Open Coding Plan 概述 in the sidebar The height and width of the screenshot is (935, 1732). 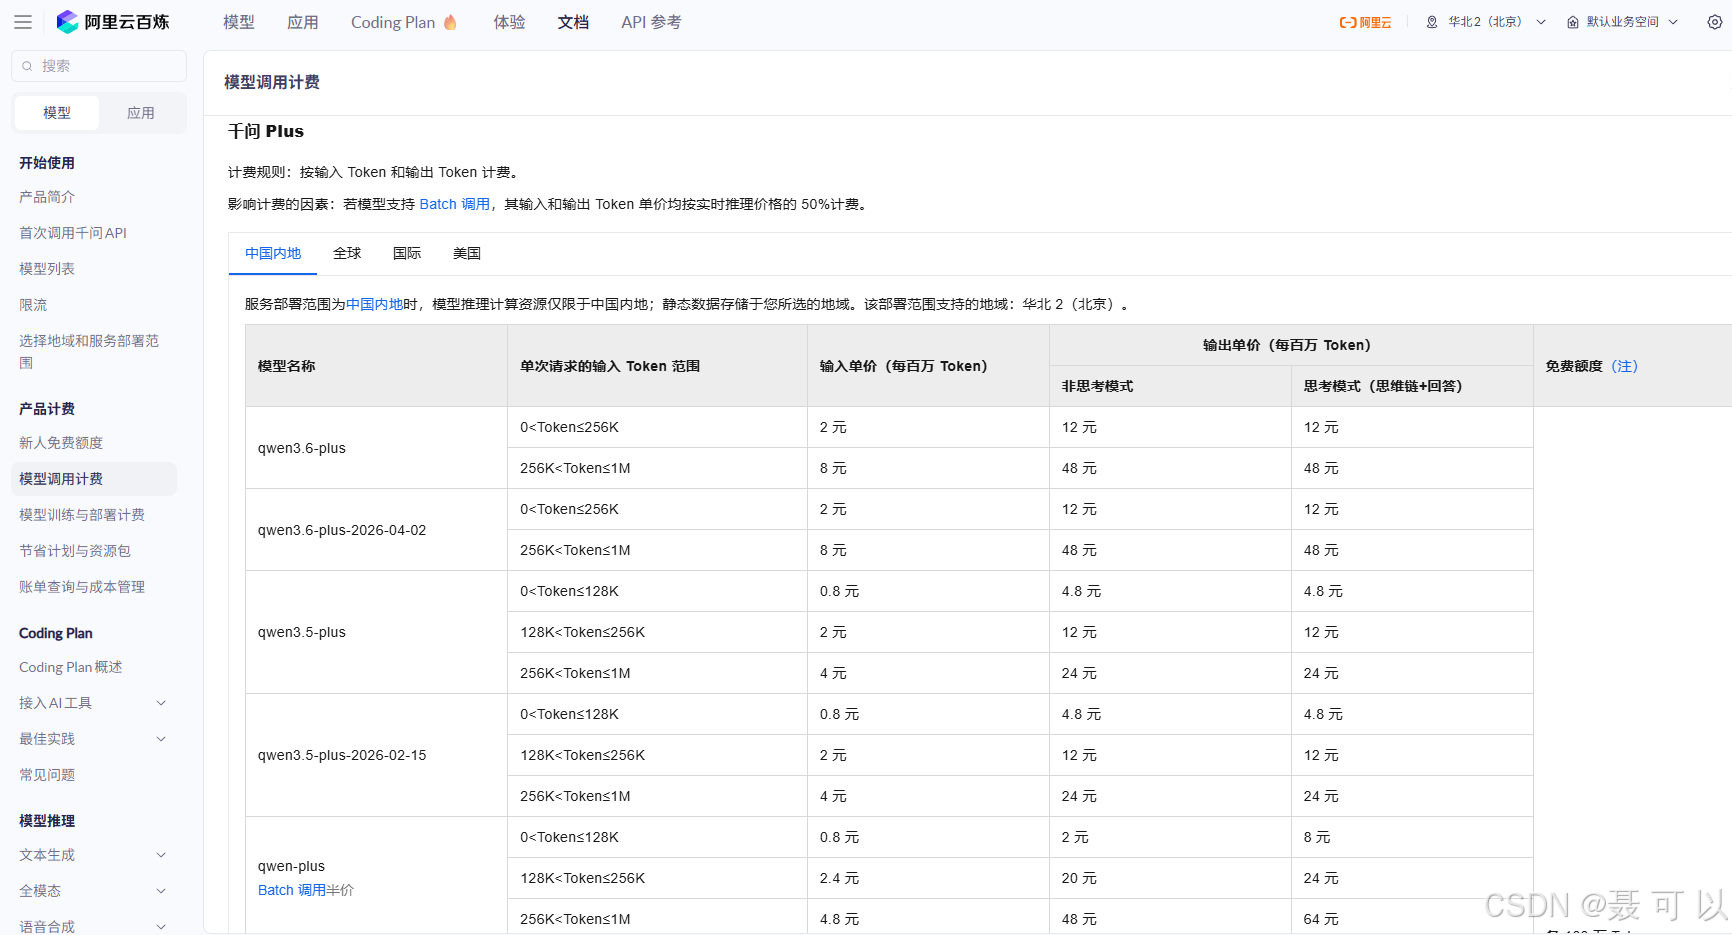71,667
